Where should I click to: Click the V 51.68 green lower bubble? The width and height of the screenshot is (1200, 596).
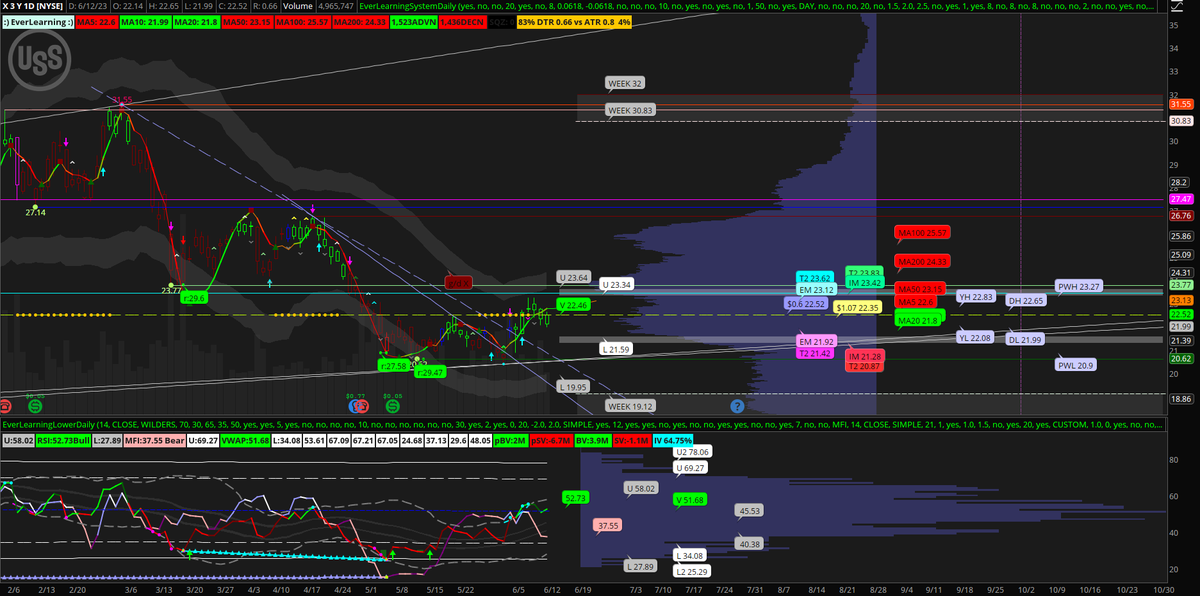tap(692, 499)
